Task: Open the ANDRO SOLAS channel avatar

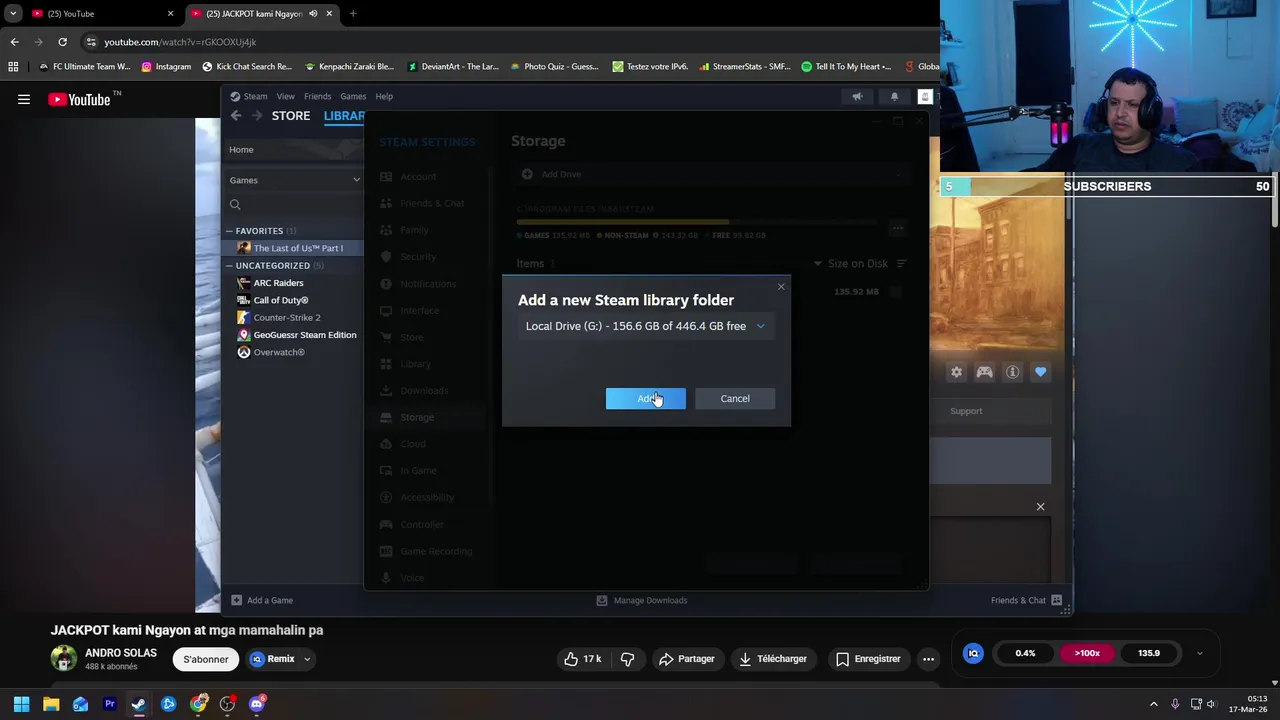Action: click(64, 658)
